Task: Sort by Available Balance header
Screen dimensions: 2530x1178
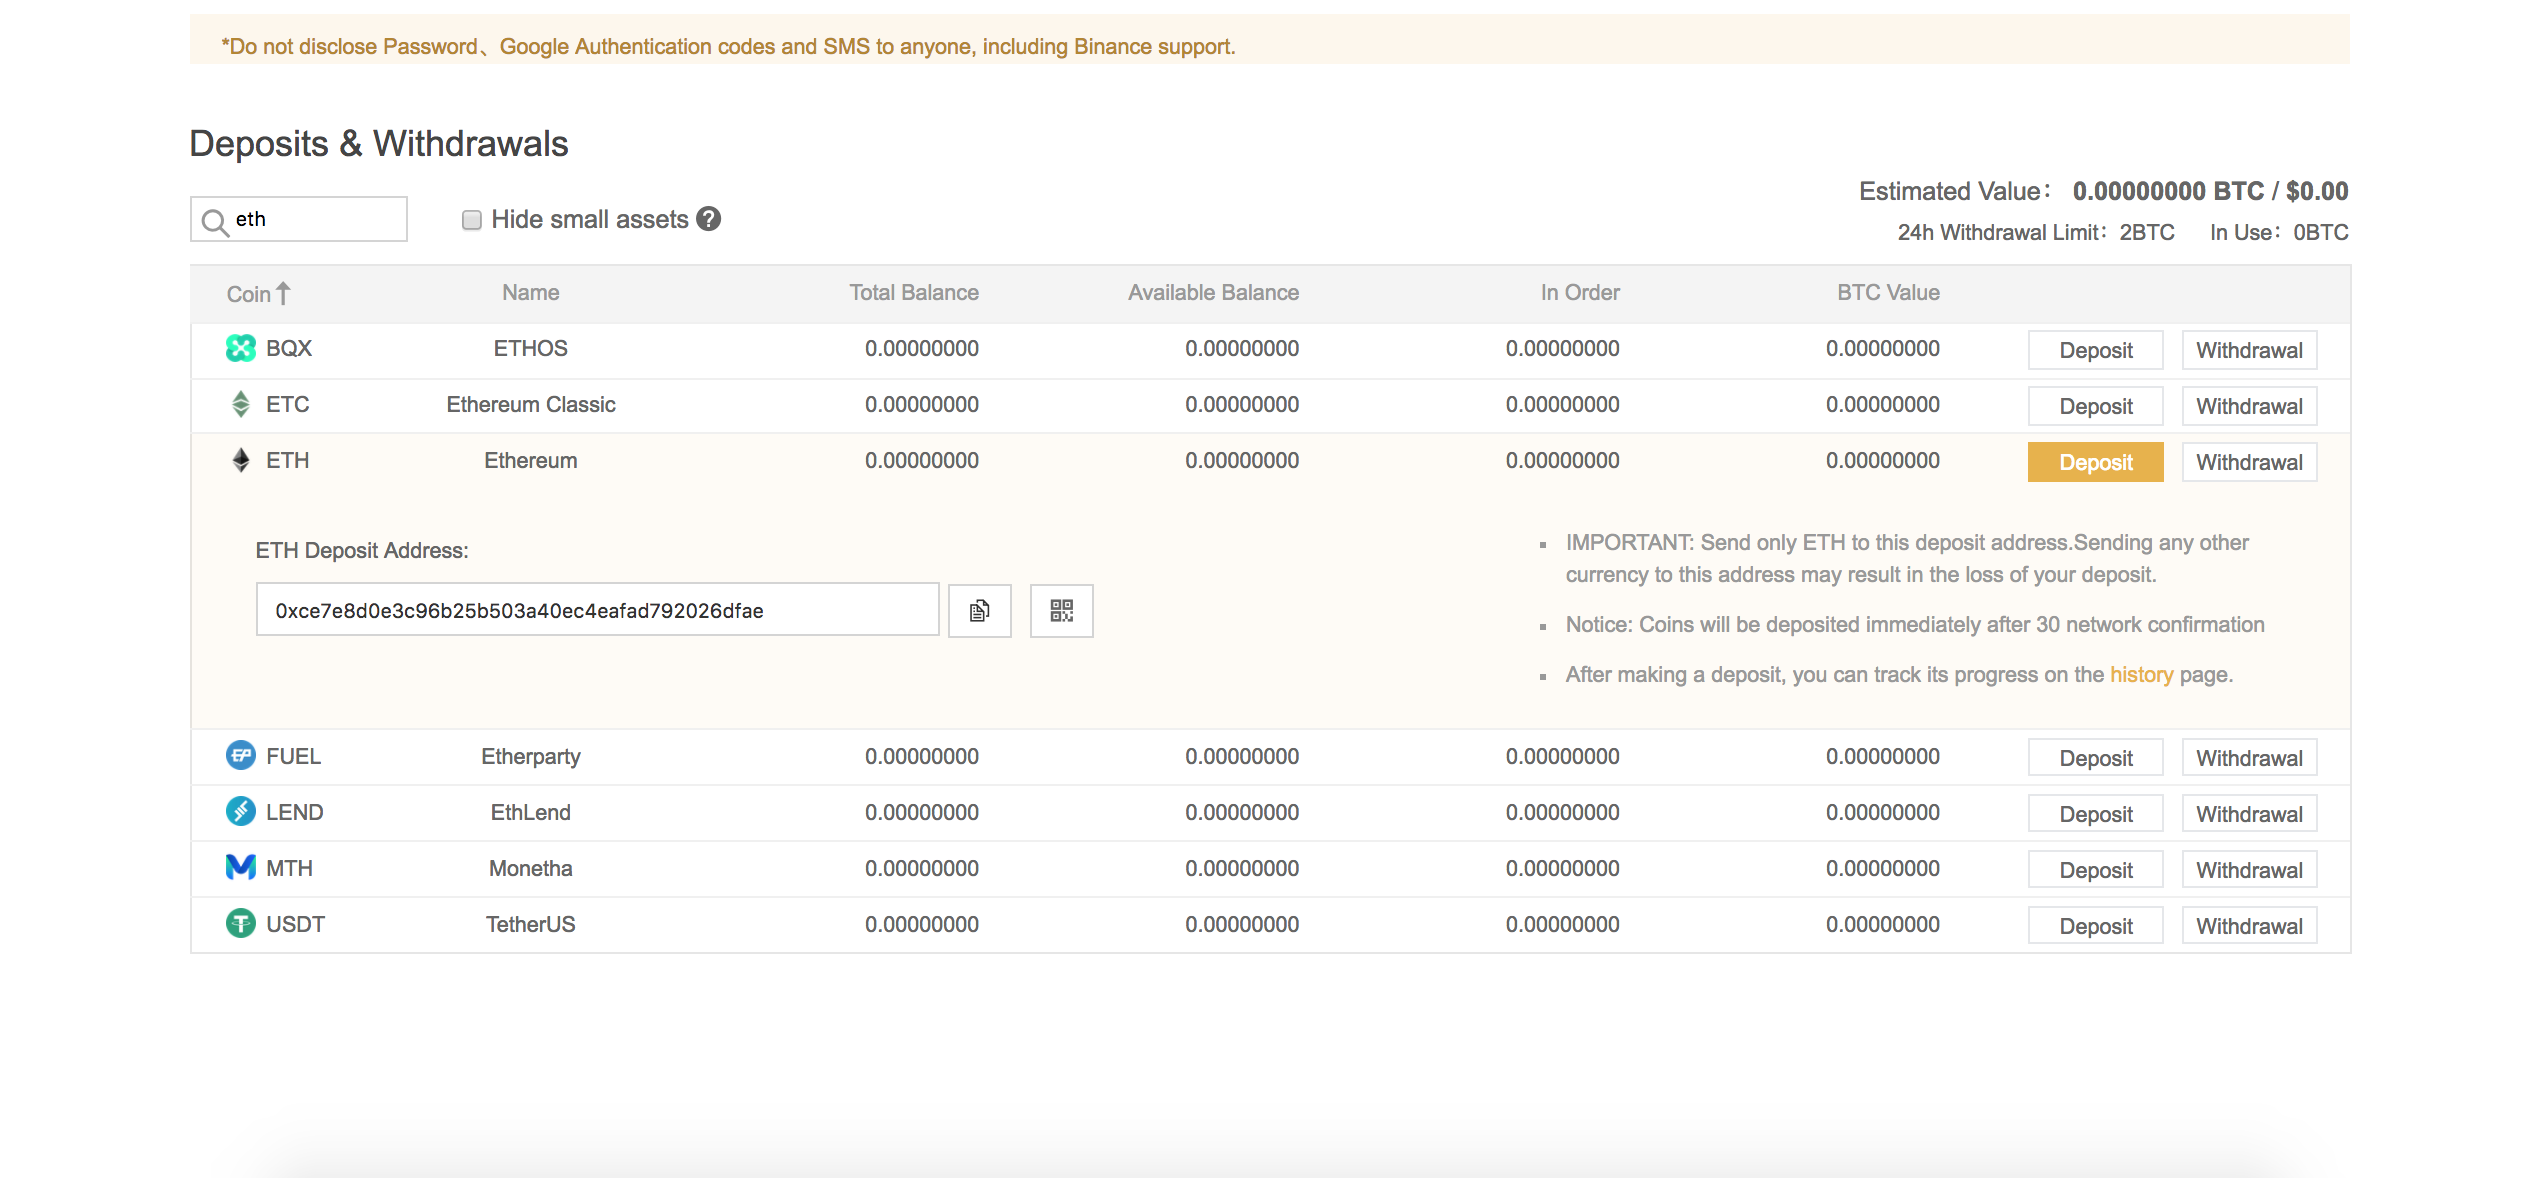Action: coord(1214,293)
